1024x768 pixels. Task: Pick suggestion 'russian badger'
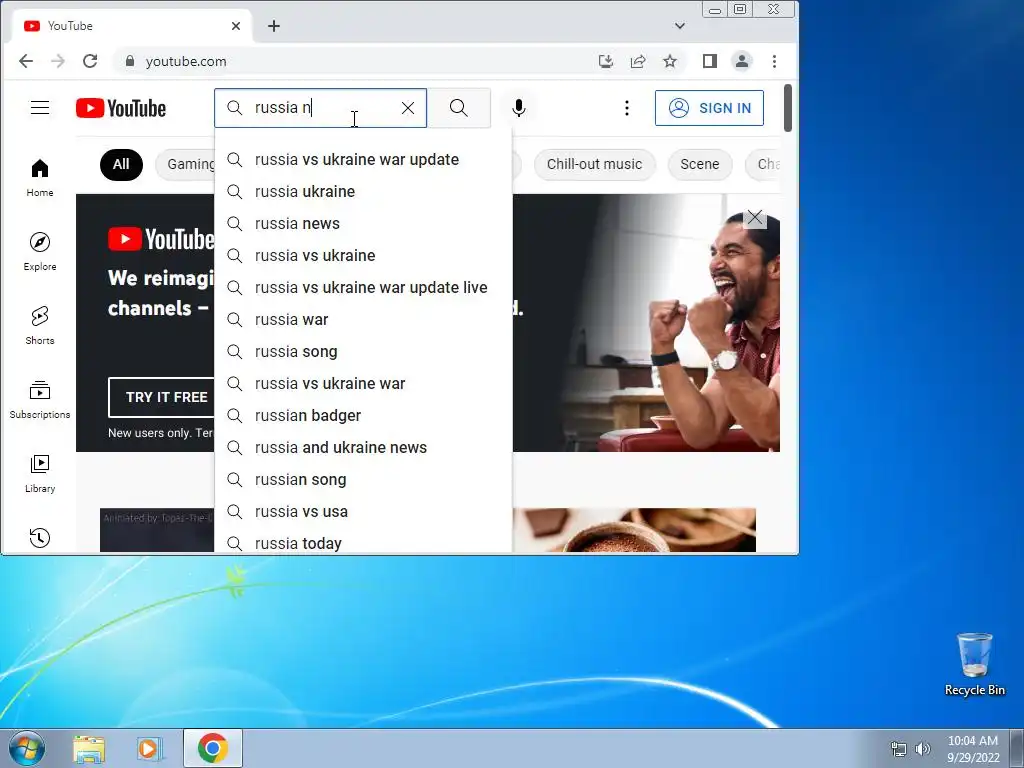(x=363, y=416)
